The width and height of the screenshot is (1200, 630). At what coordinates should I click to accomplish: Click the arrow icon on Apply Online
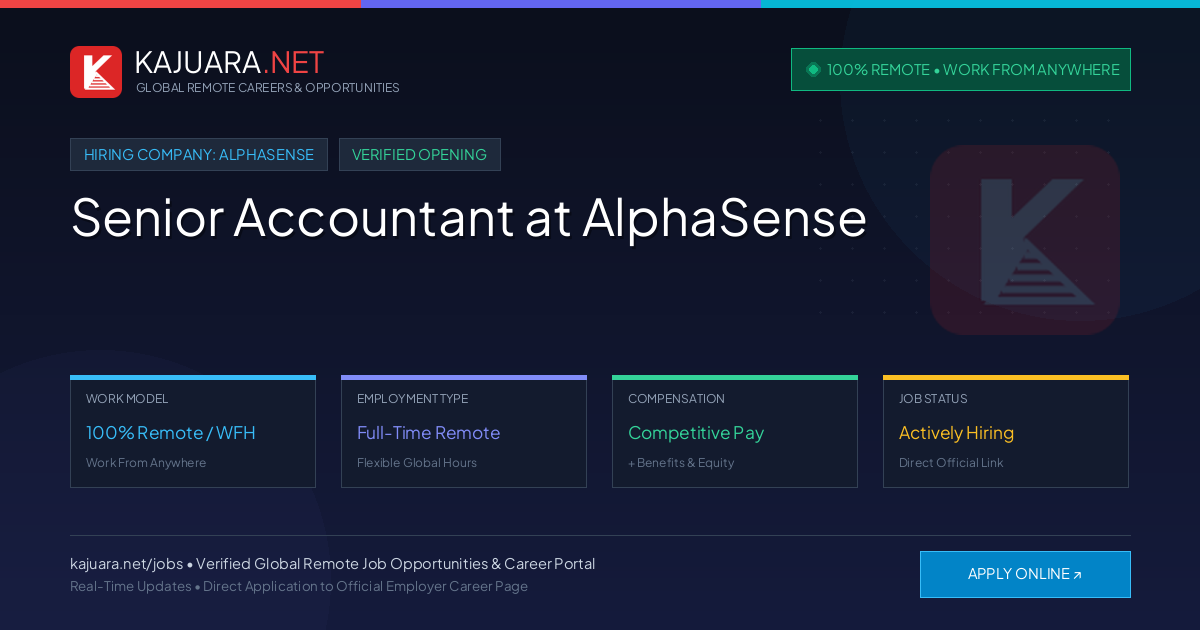[1077, 575]
